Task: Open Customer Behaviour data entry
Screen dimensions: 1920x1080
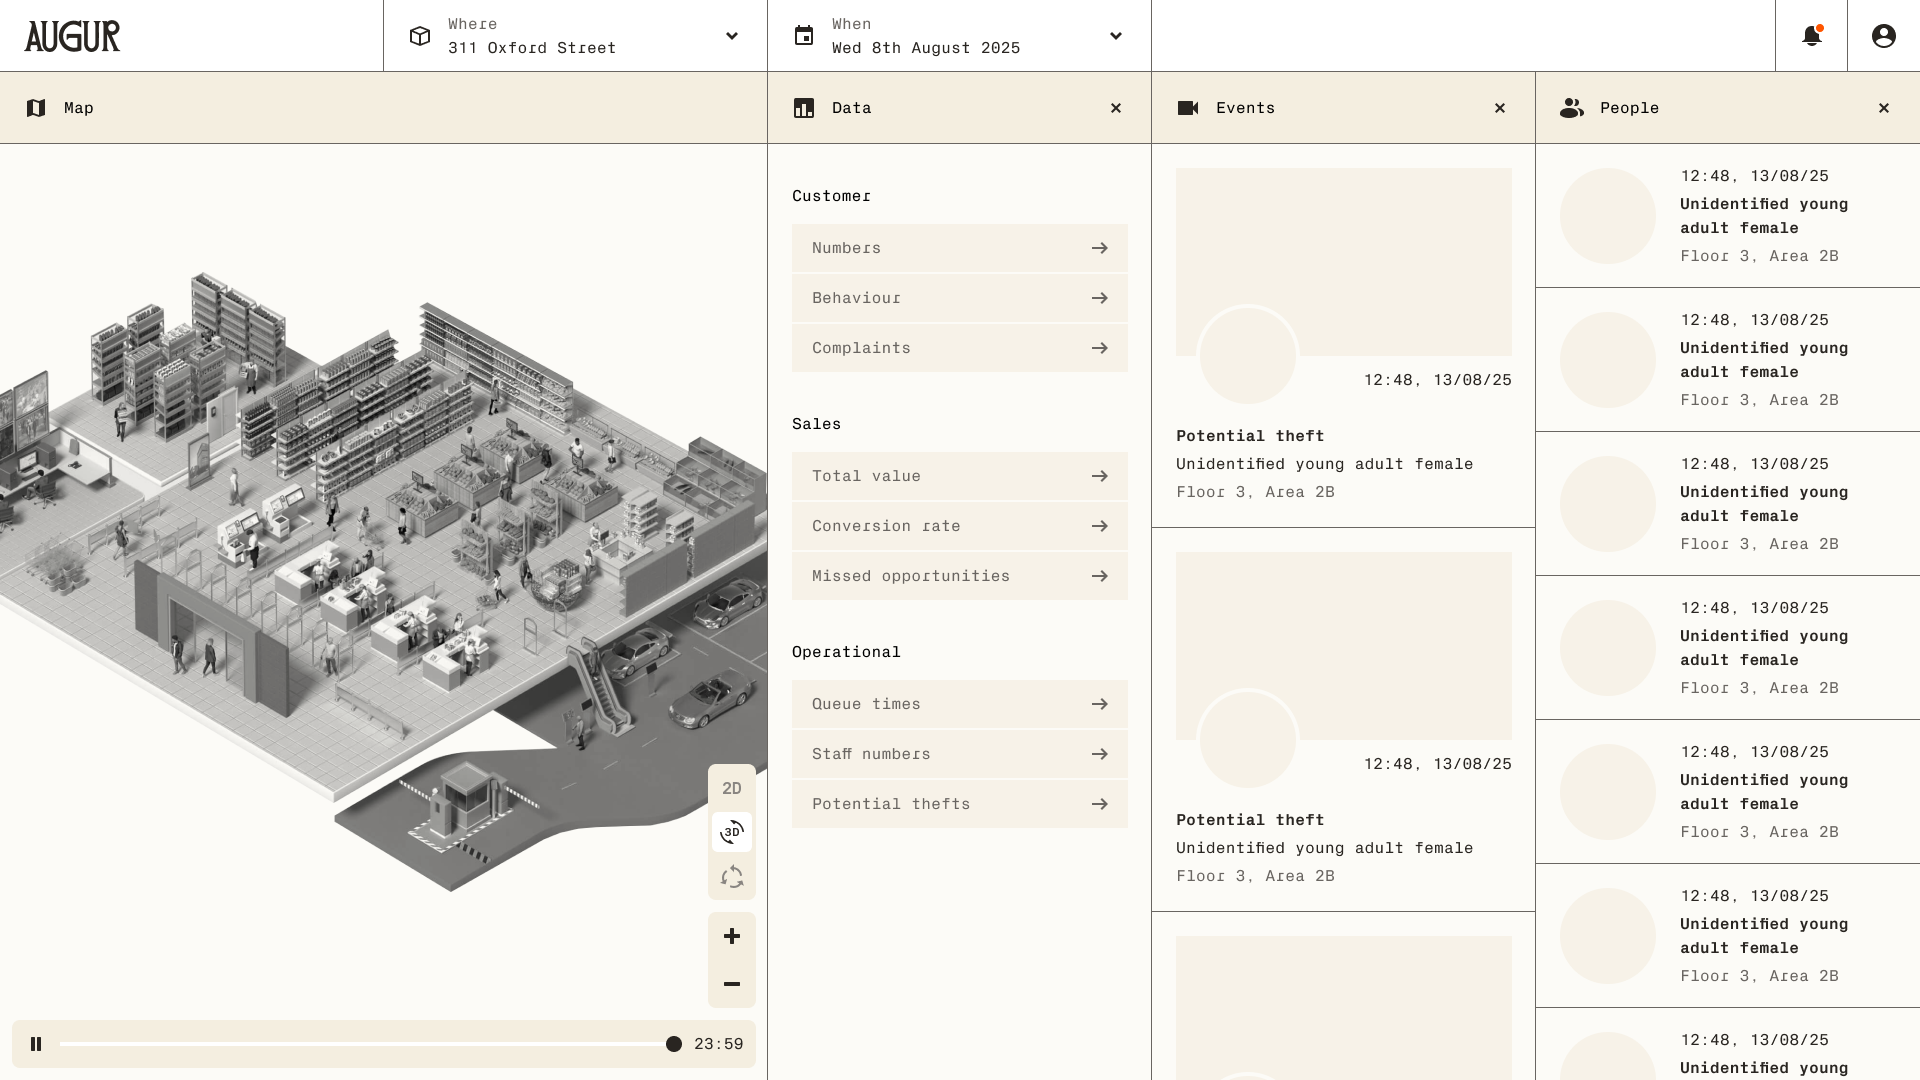Action: [x=959, y=298]
